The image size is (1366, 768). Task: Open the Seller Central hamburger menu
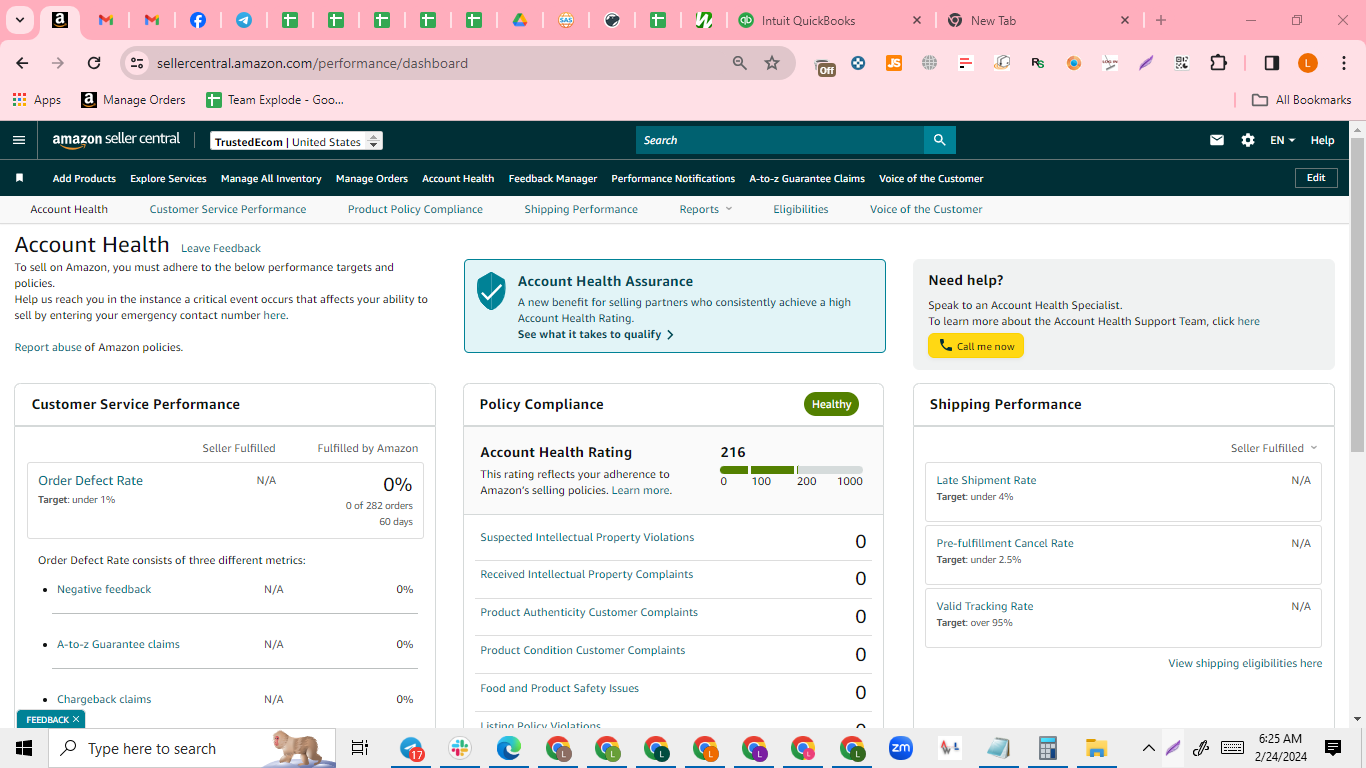click(19, 140)
